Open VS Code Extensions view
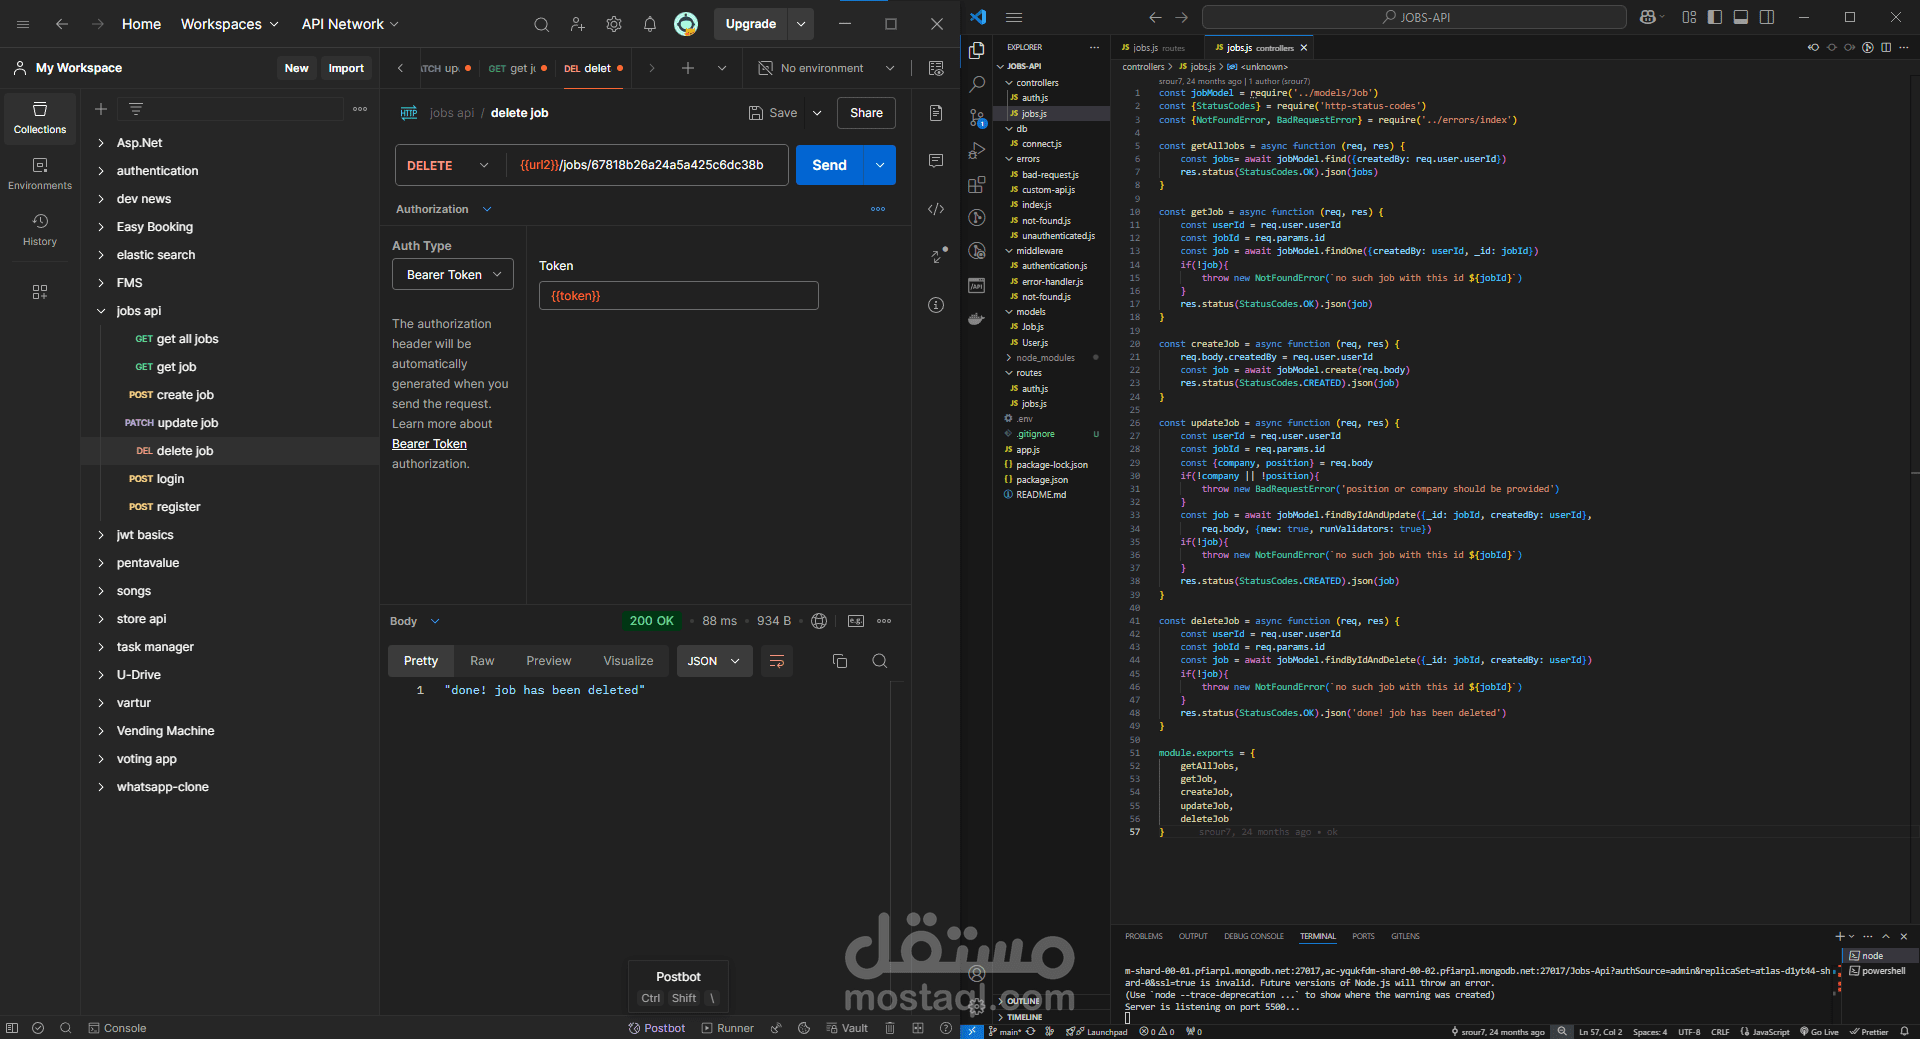This screenshot has width=1920, height=1039. [x=977, y=185]
